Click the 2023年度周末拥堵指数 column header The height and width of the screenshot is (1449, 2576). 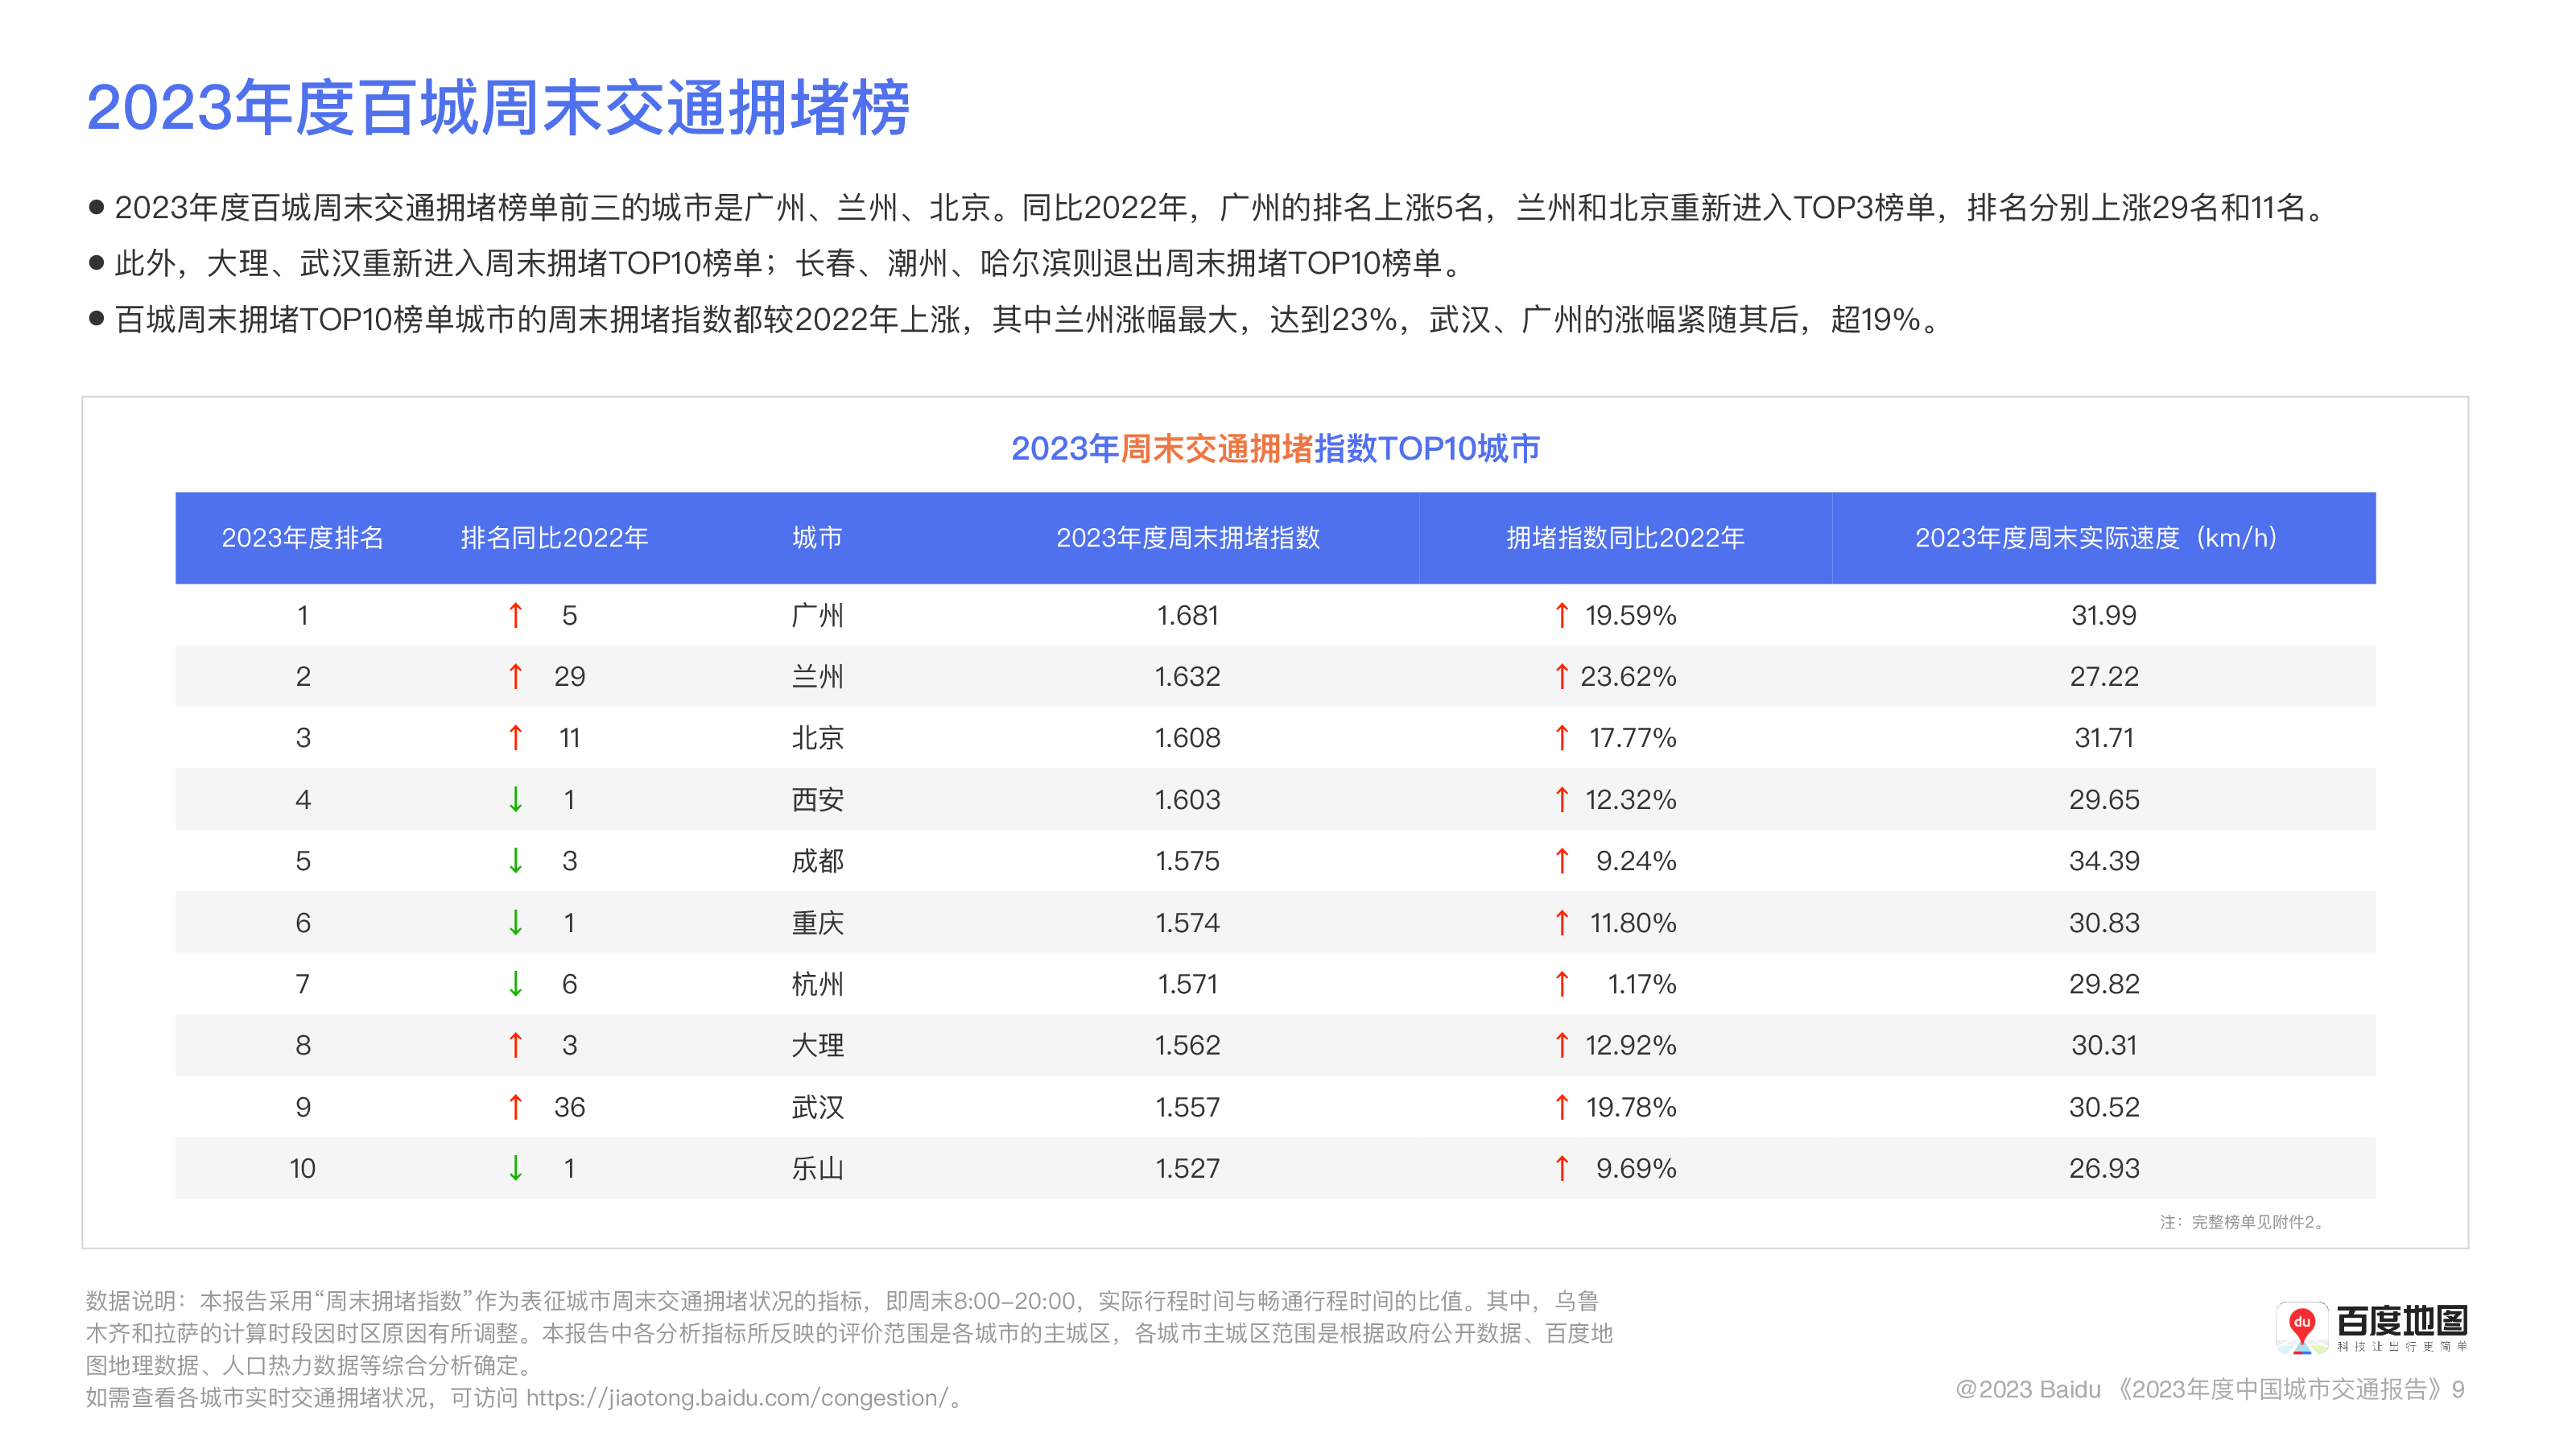point(1188,538)
